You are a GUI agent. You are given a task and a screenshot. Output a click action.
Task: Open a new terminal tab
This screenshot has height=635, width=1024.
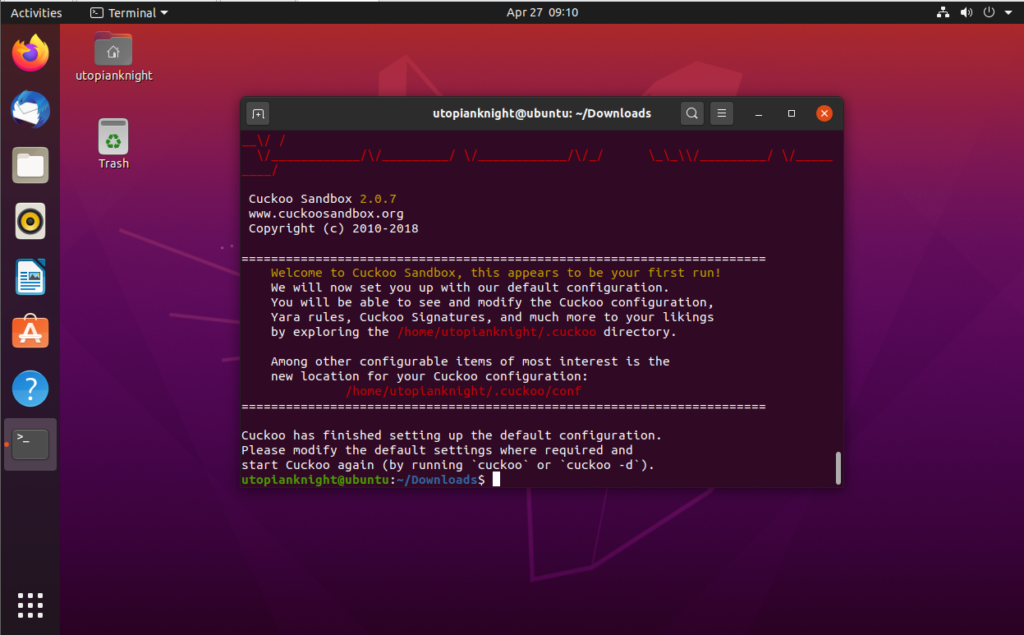coord(257,113)
